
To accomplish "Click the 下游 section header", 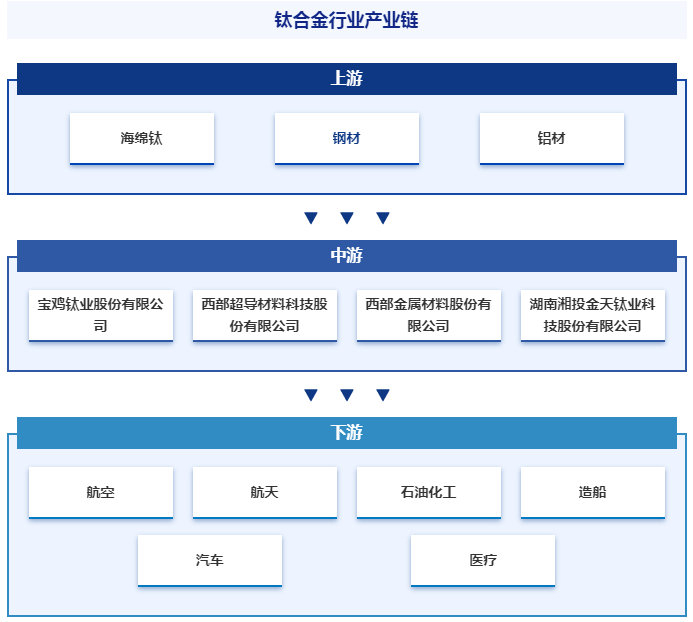I will click(x=347, y=433).
